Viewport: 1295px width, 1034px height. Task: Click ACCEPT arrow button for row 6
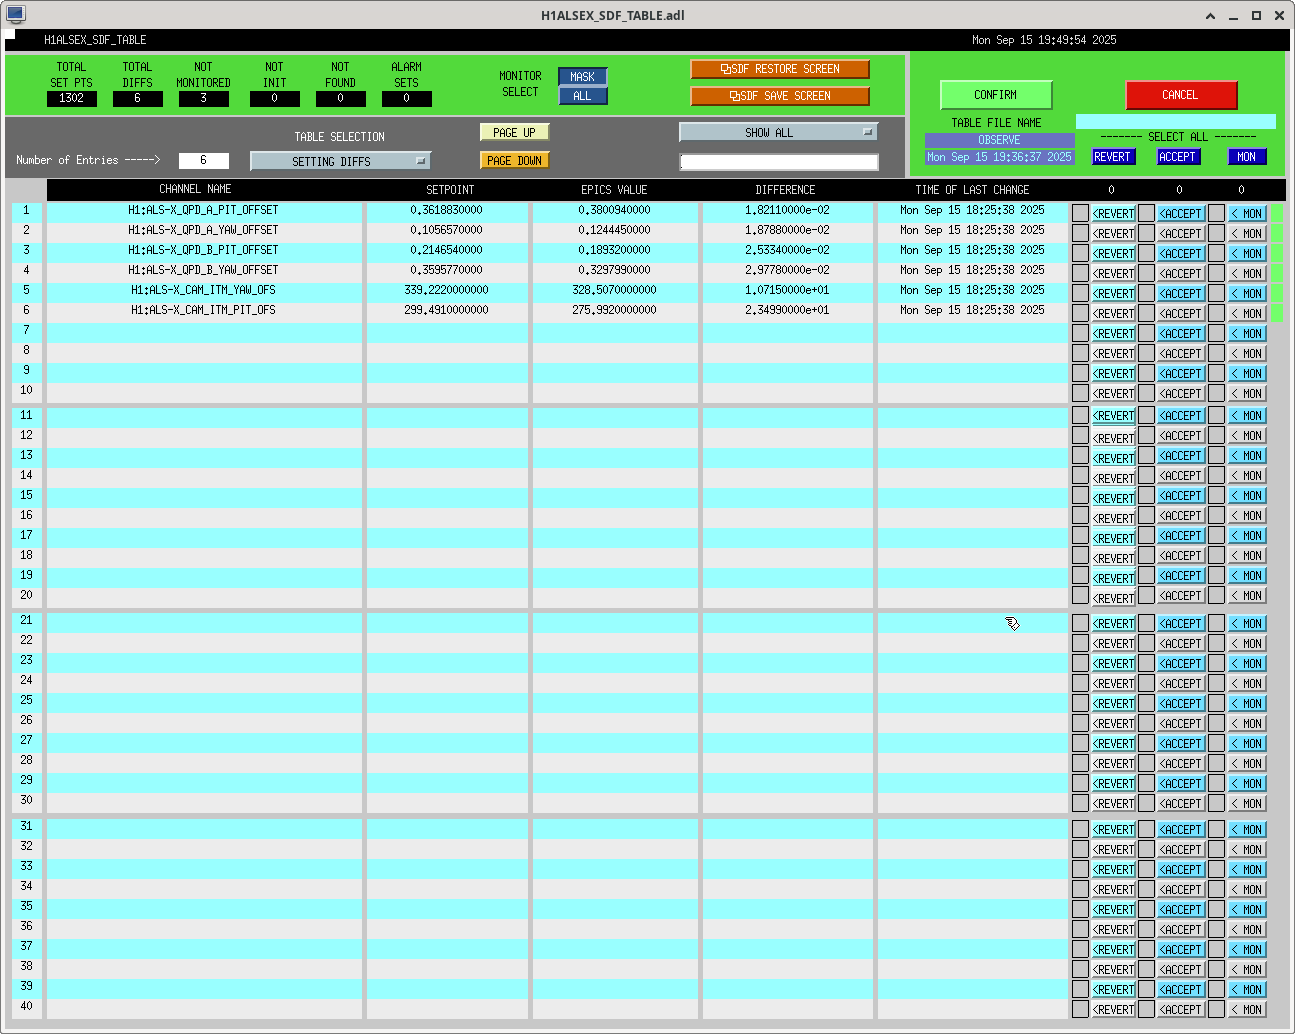[1181, 314]
